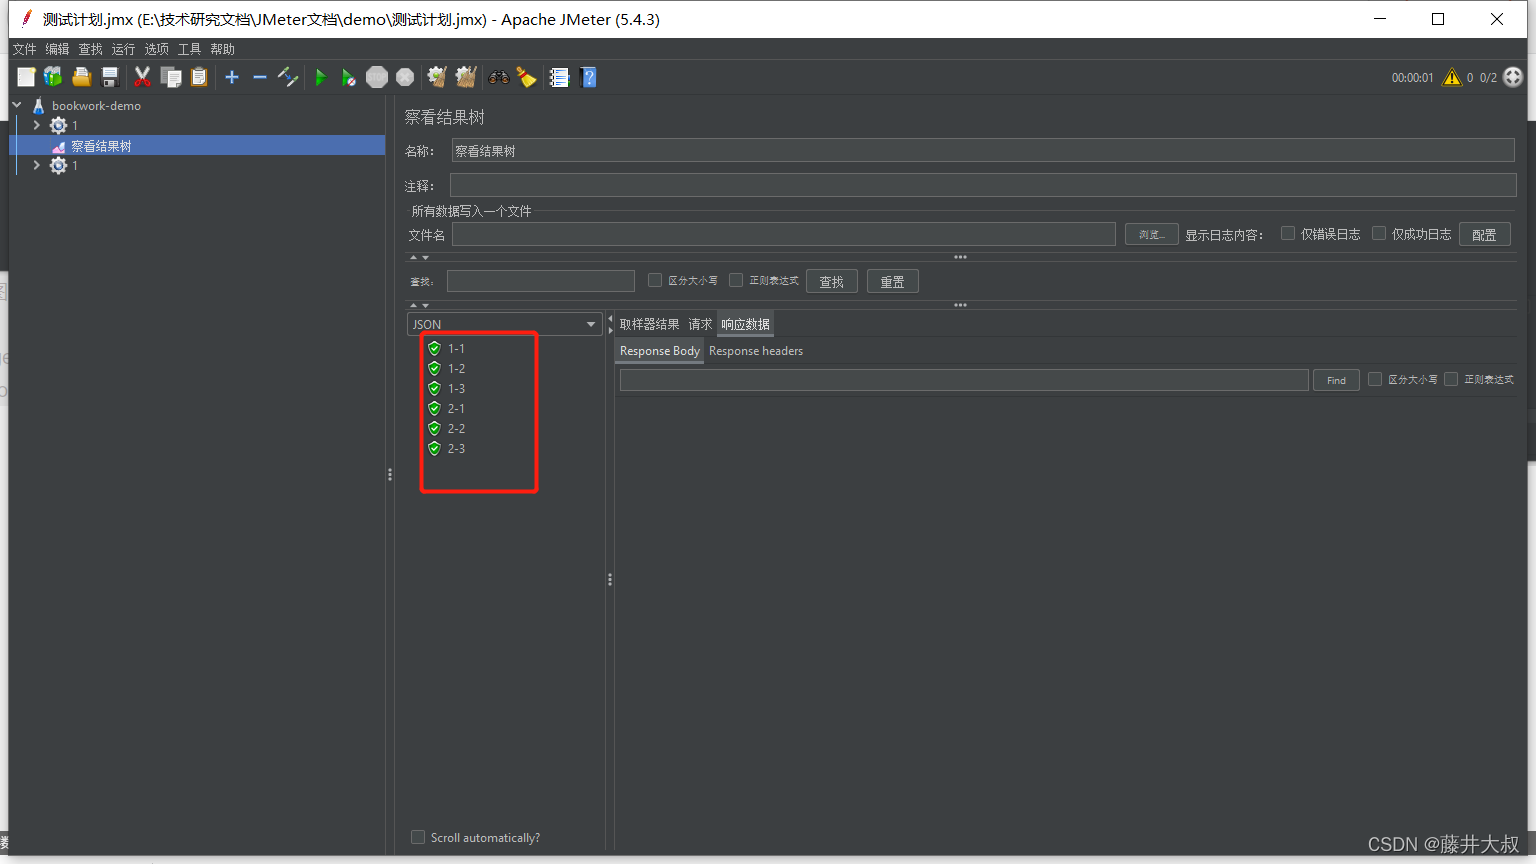Open the Templates toolbar icon
This screenshot has height=864, width=1536.
coord(53,77)
